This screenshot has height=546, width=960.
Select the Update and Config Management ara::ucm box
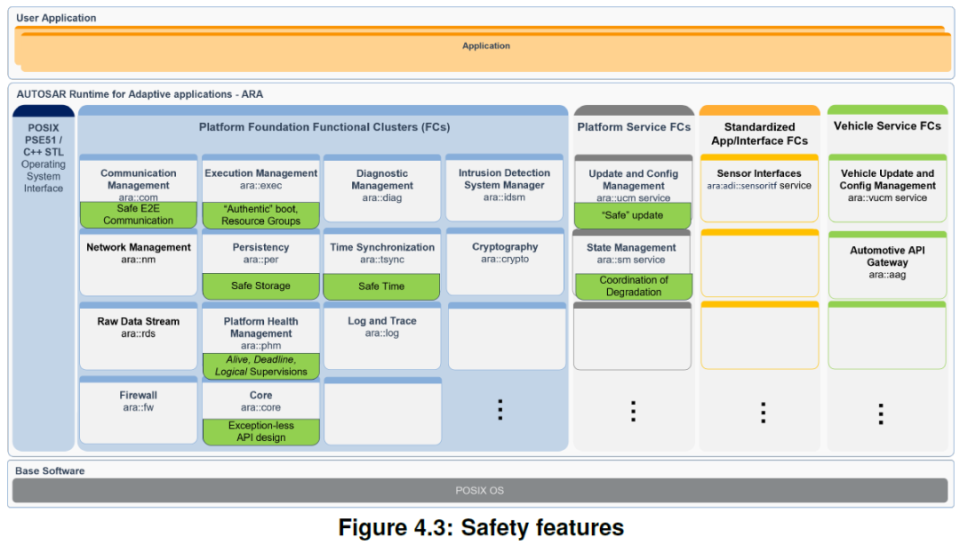coord(633,192)
